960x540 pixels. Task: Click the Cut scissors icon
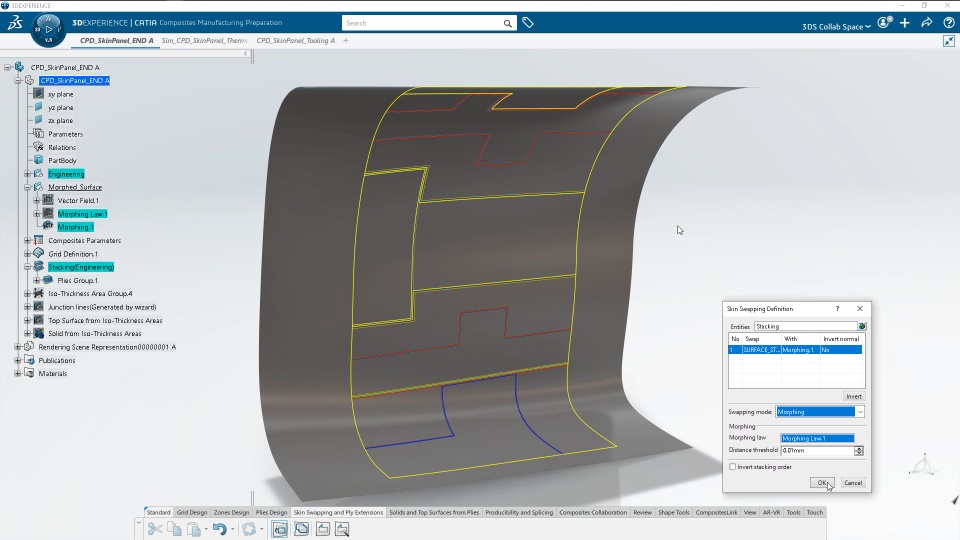155,529
